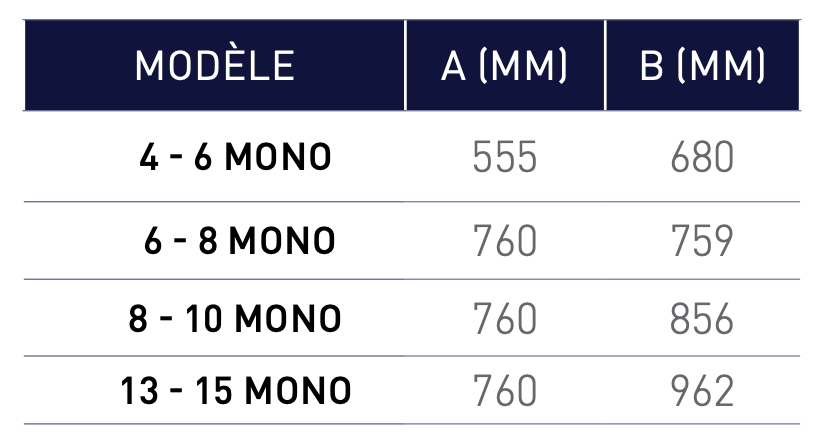This screenshot has height=440, width=838.
Task: Select the 856 value in column B
Action: click(x=702, y=319)
